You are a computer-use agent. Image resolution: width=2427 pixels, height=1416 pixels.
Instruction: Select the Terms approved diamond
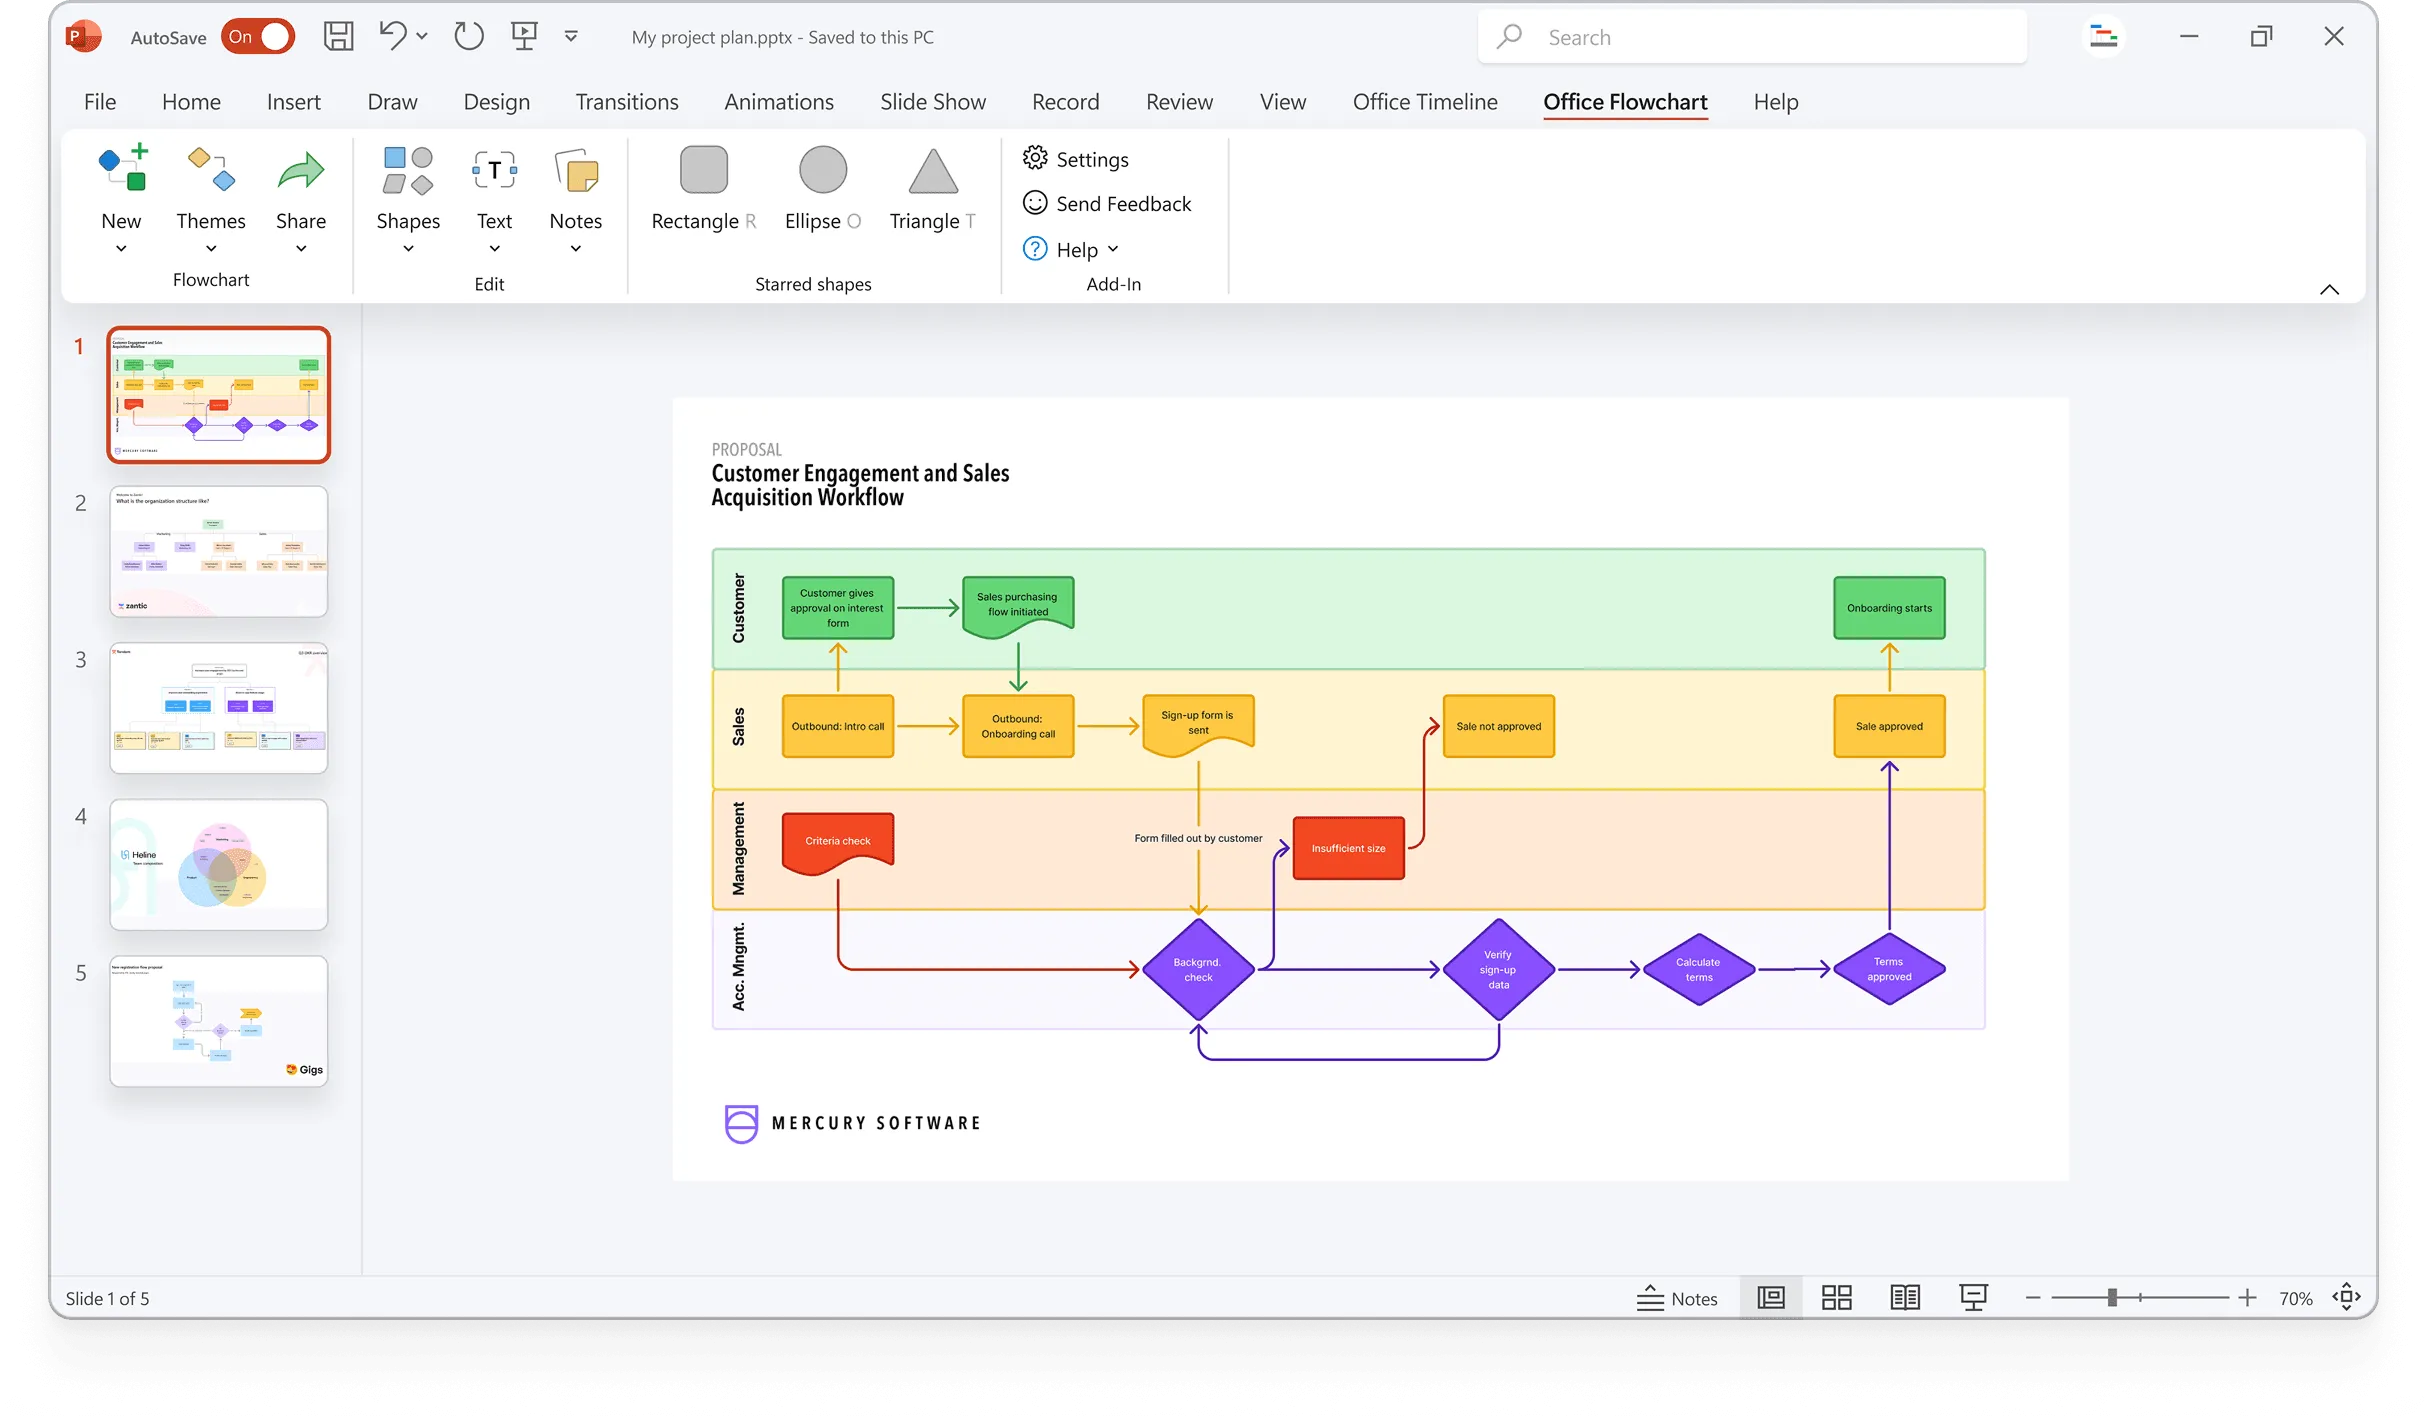pos(1889,969)
